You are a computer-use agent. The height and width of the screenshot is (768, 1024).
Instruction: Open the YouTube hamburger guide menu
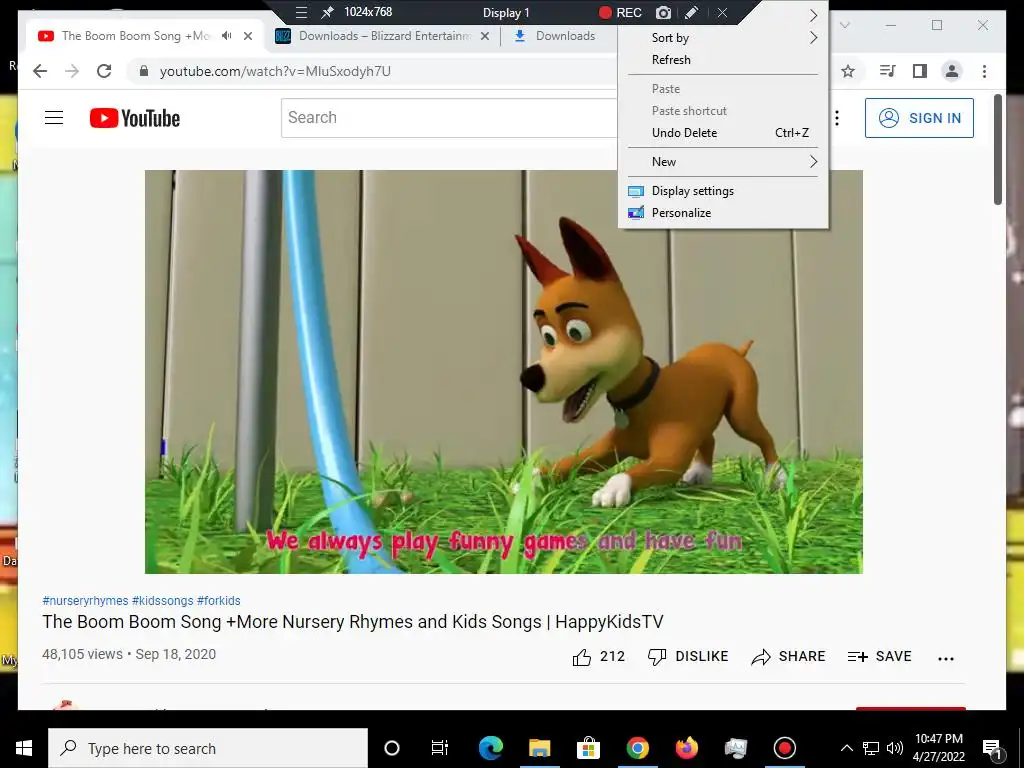pyautogui.click(x=54, y=118)
